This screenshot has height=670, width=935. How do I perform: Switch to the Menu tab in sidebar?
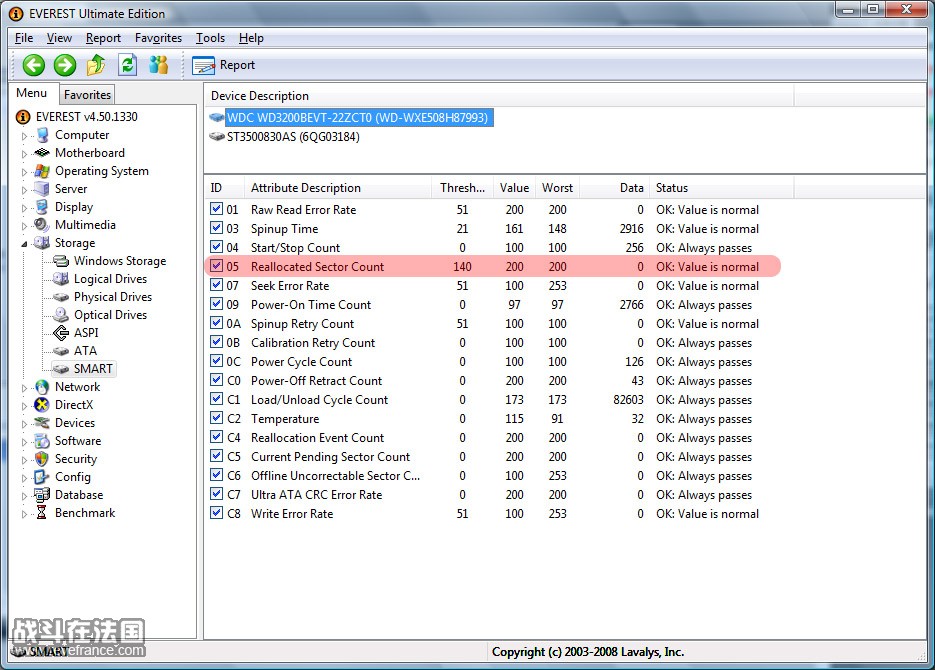click(x=32, y=93)
